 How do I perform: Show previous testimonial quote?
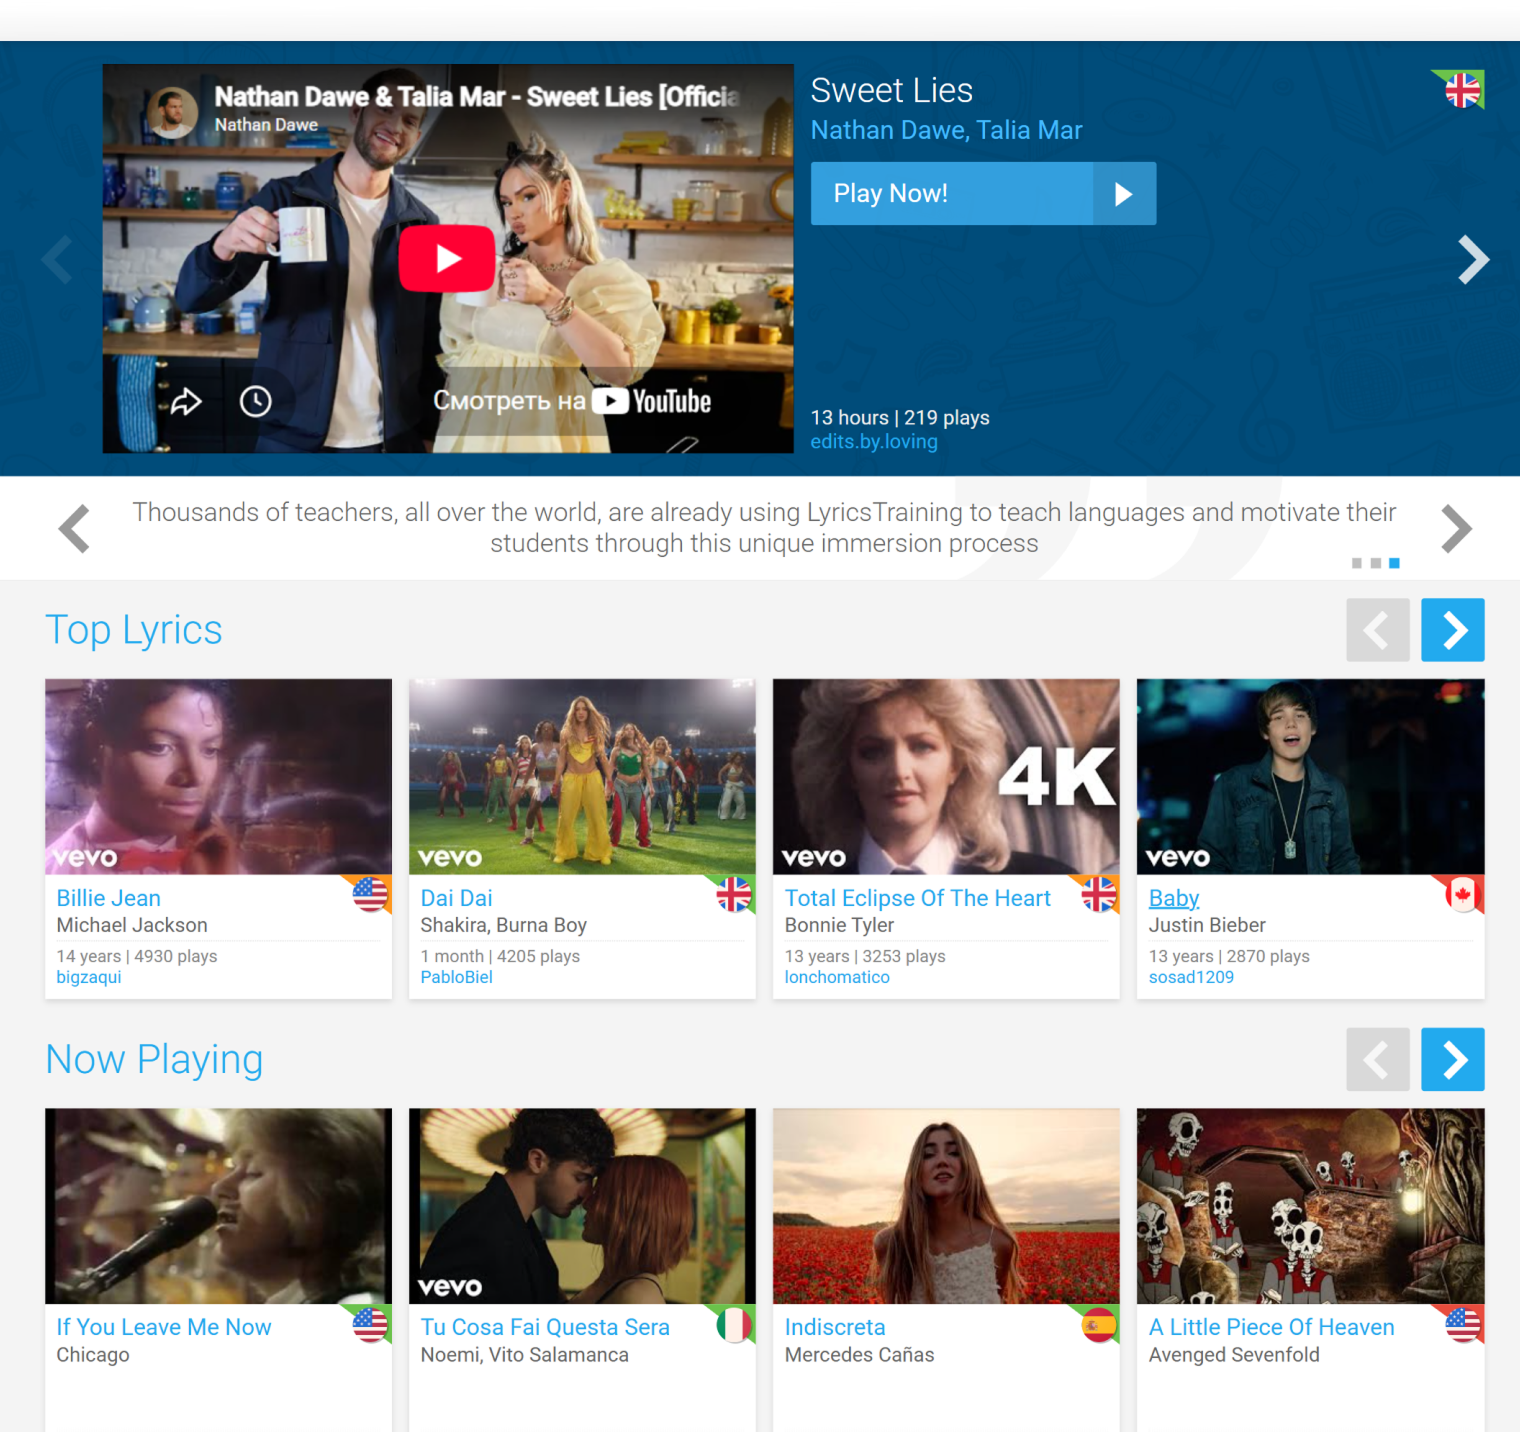(x=75, y=528)
